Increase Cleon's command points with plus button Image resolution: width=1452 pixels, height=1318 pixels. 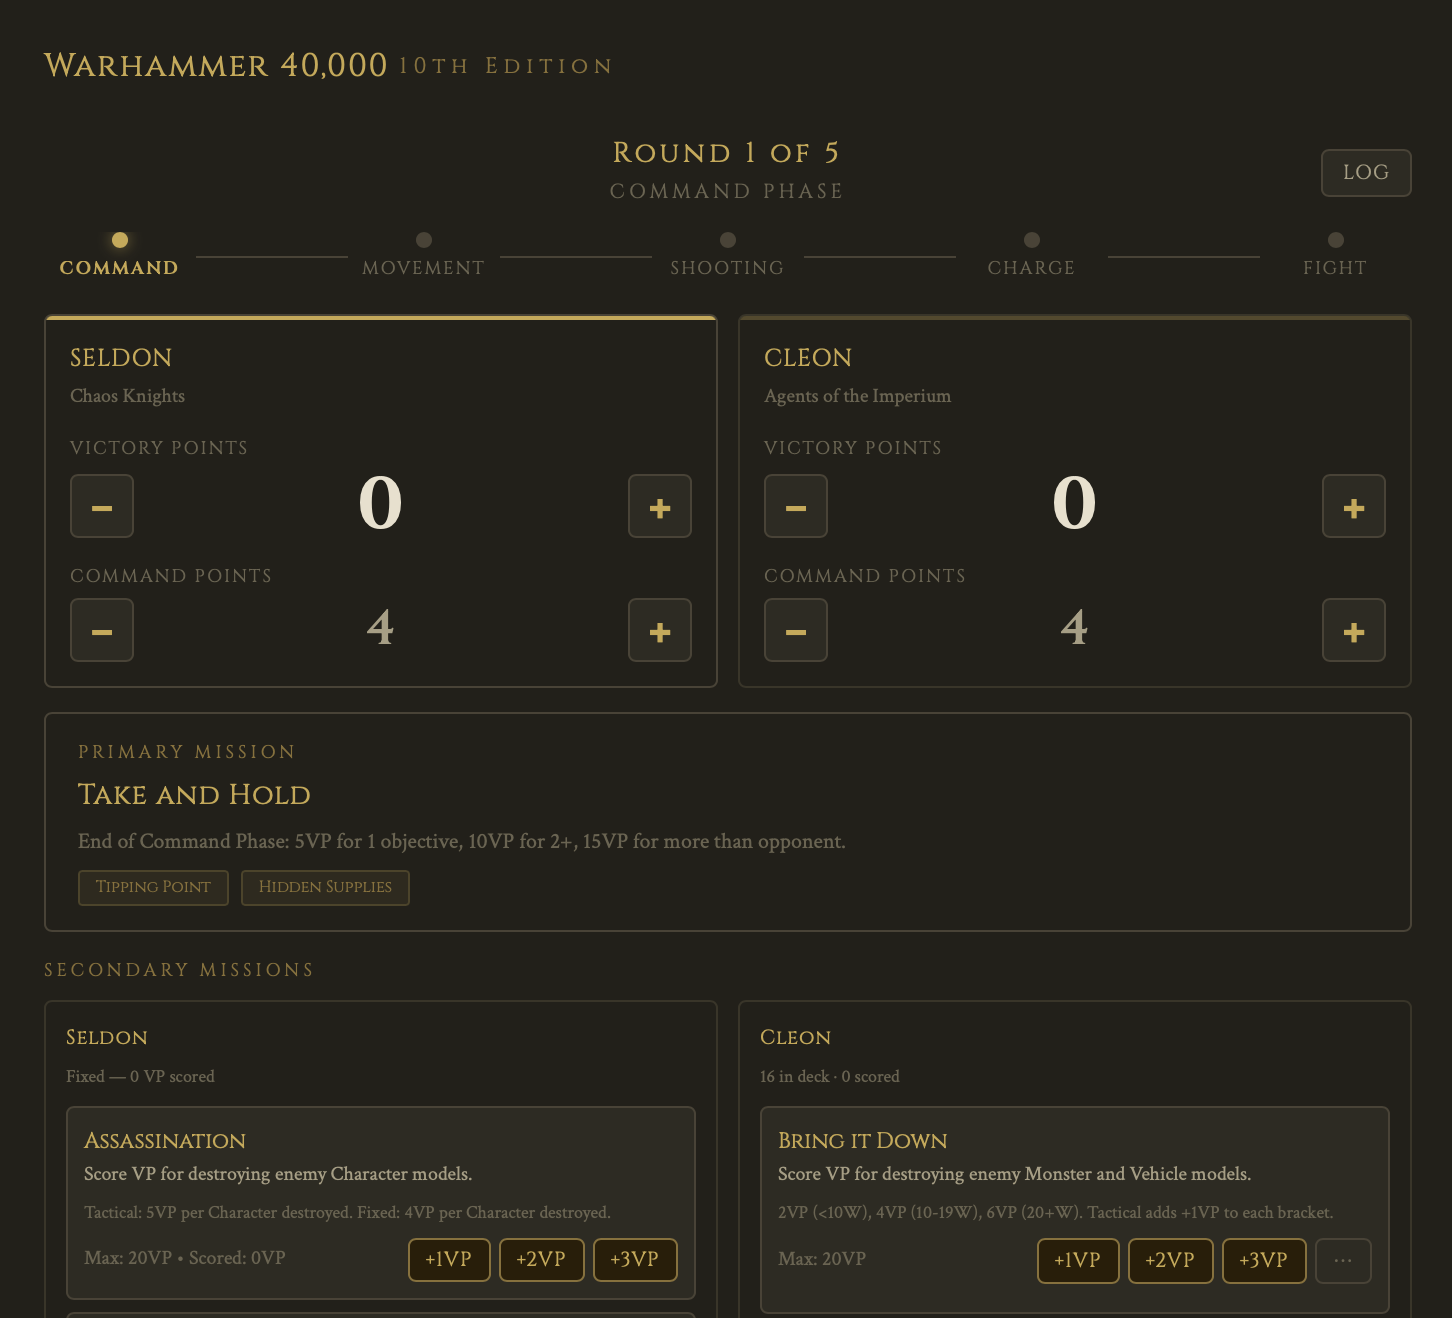pyautogui.click(x=1354, y=630)
